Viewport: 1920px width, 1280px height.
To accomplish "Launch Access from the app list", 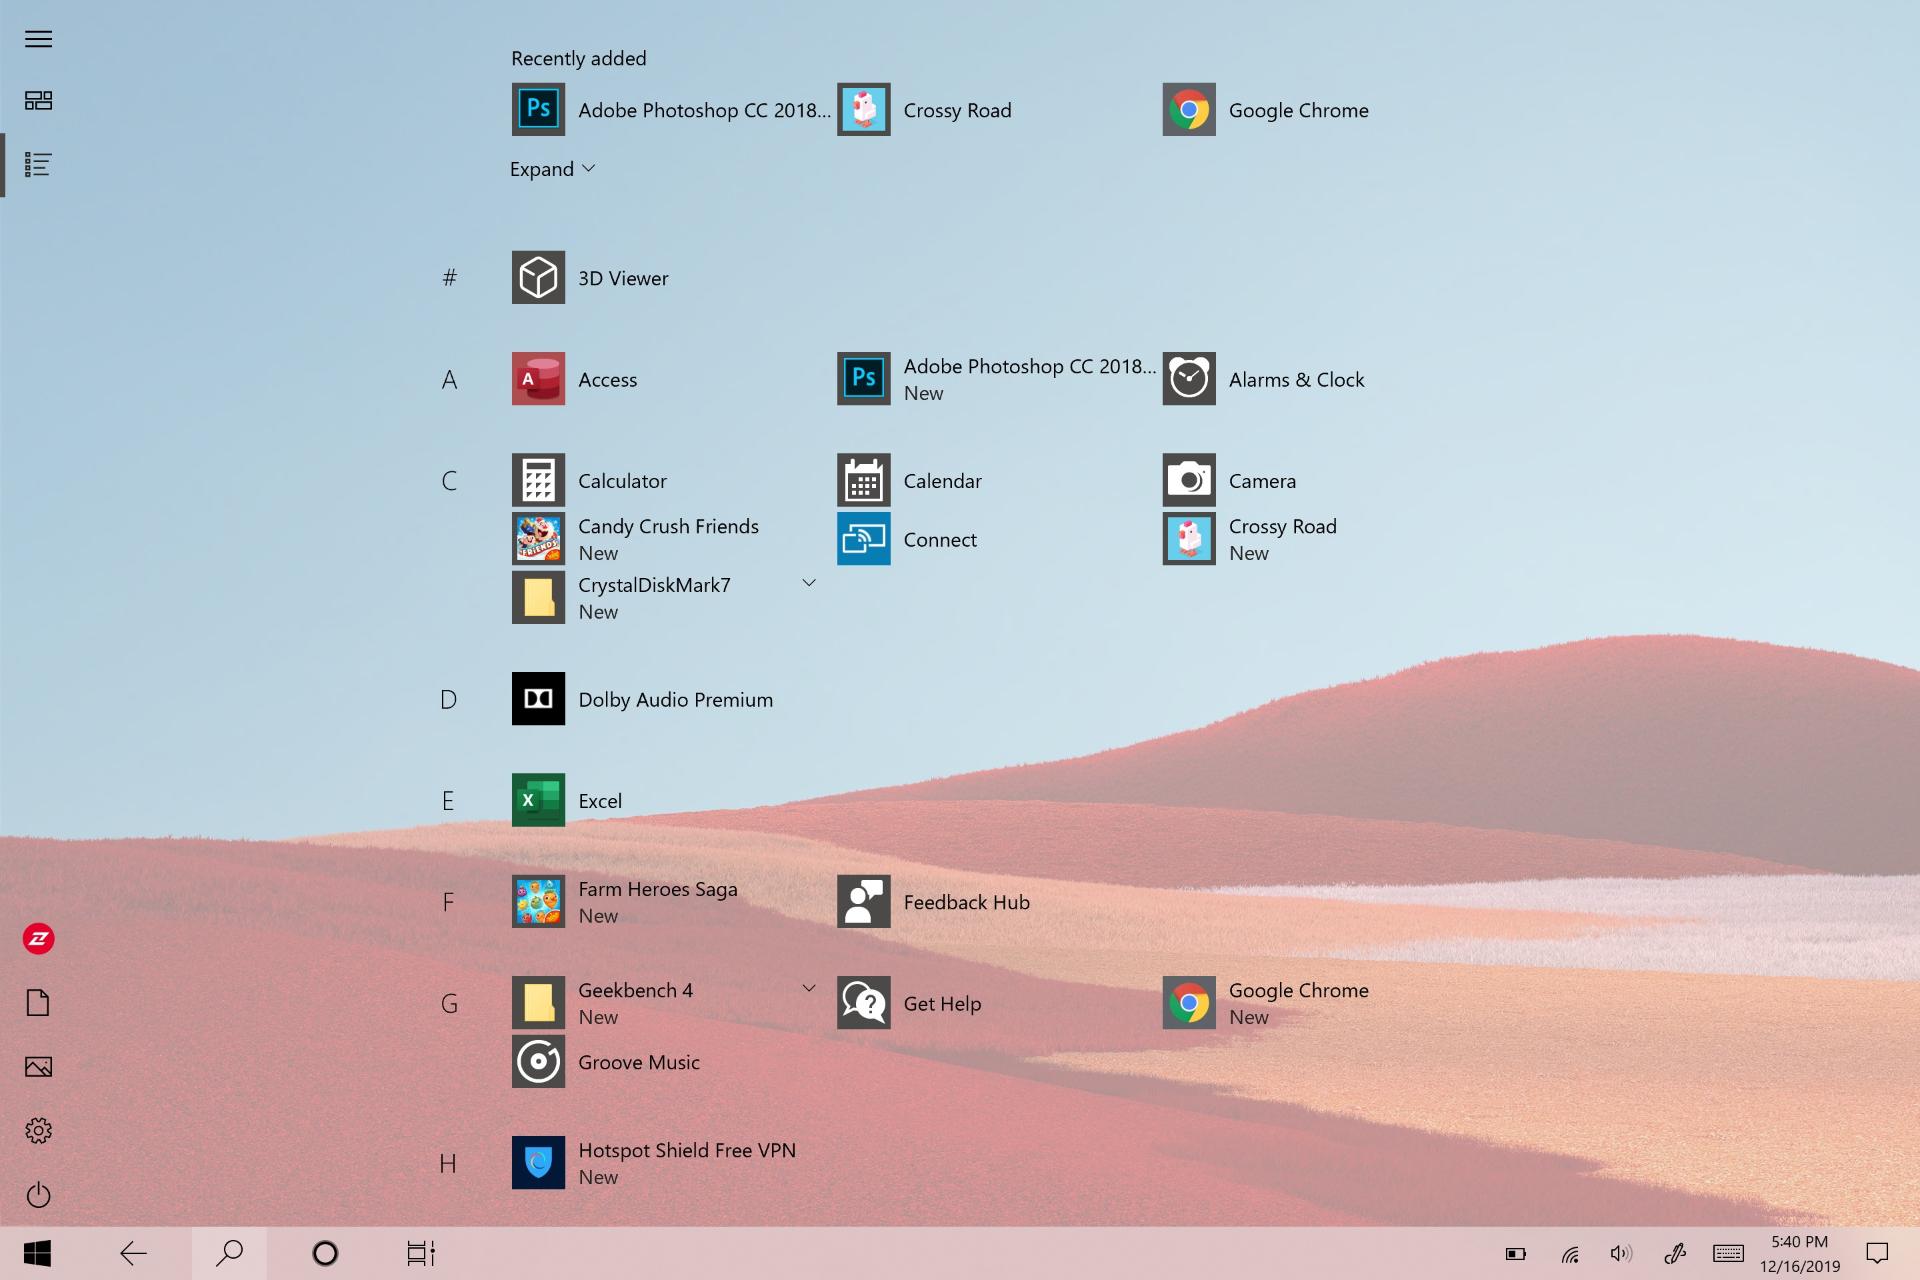I will tap(574, 379).
